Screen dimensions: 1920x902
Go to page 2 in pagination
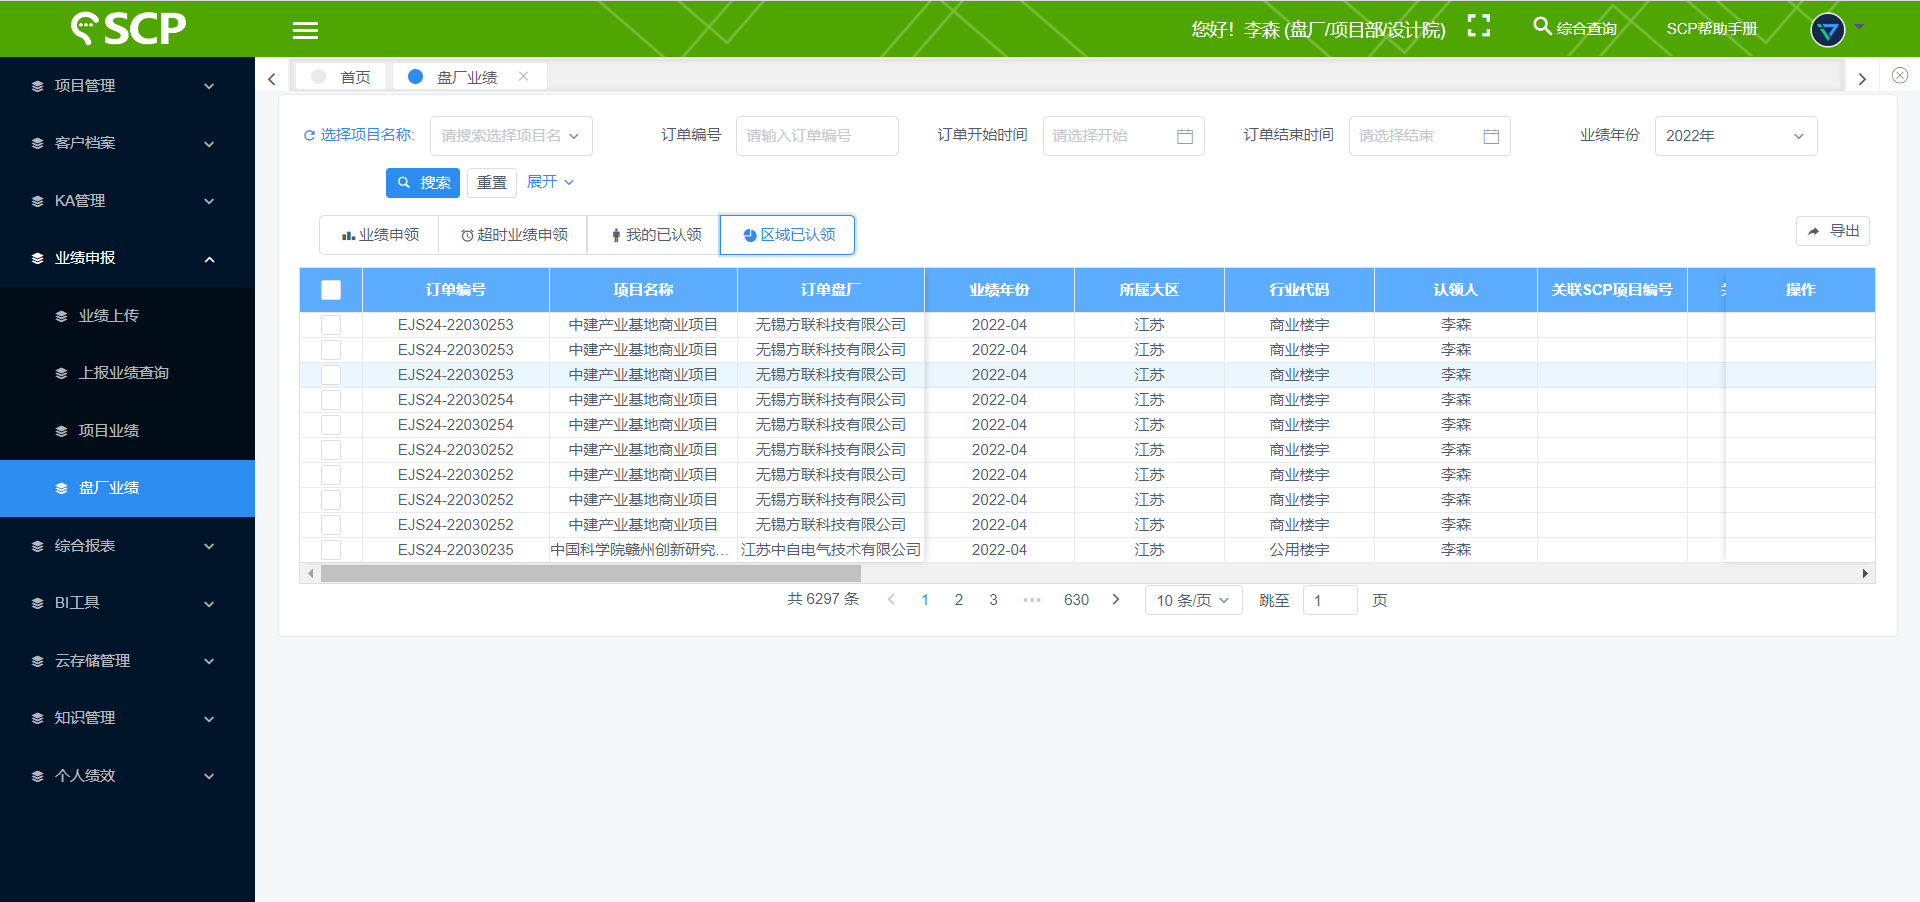959,600
